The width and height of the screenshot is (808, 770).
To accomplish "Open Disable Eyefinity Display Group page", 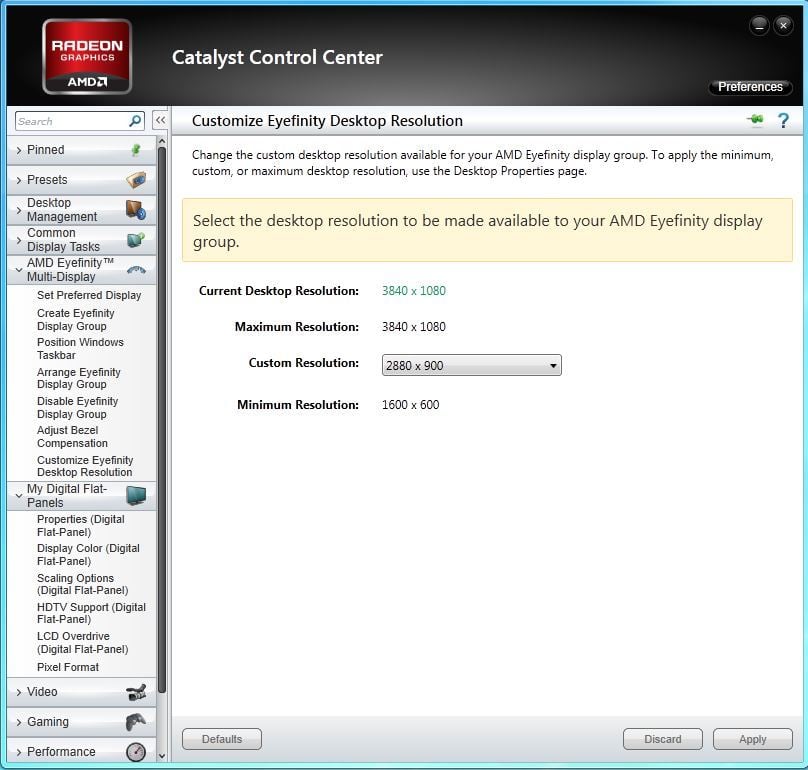I will 77,408.
